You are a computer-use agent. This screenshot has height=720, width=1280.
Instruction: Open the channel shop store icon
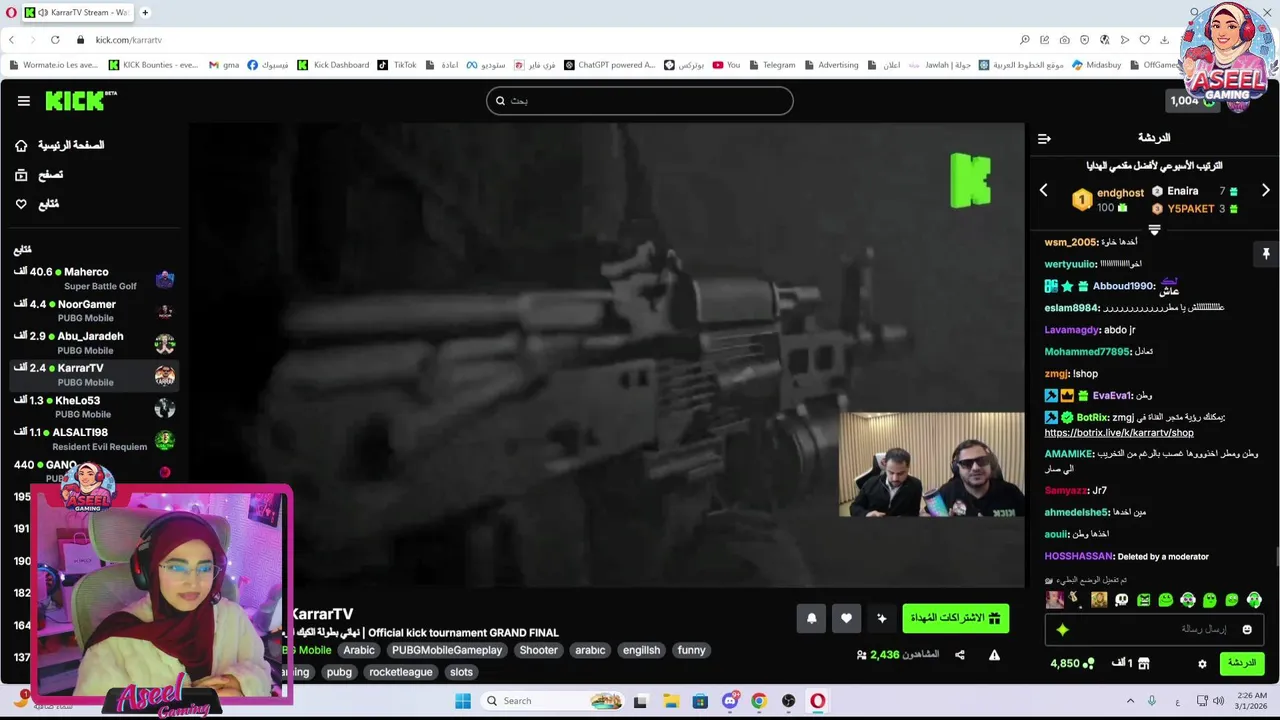tap(1144, 663)
